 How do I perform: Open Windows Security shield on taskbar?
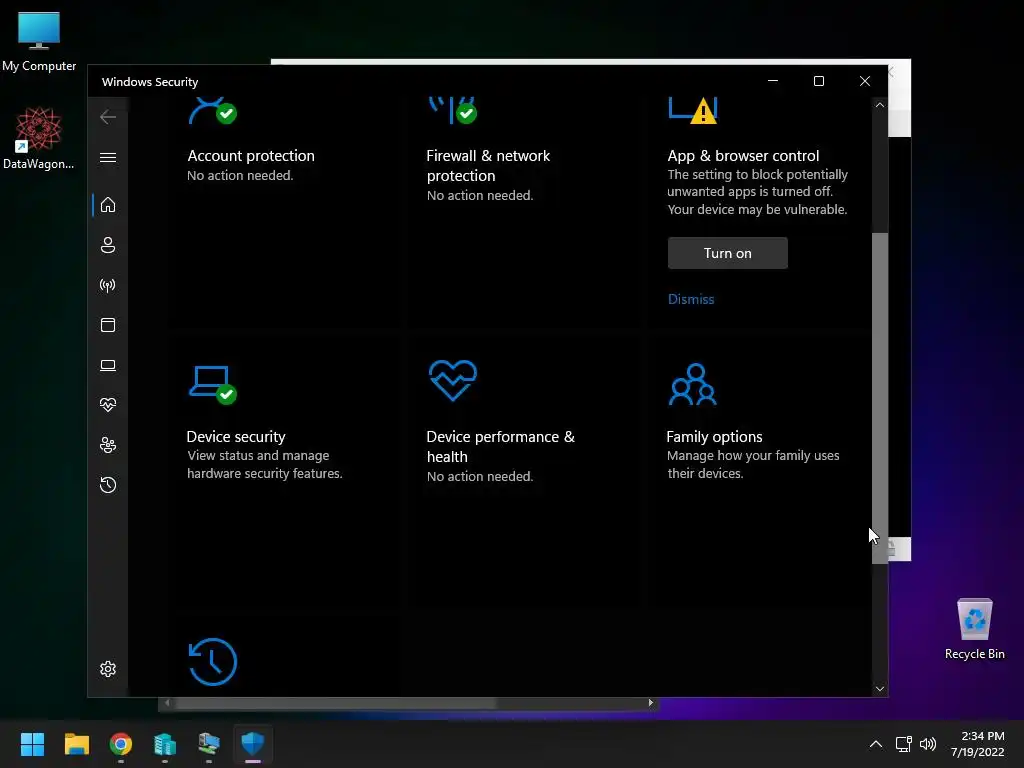click(253, 744)
